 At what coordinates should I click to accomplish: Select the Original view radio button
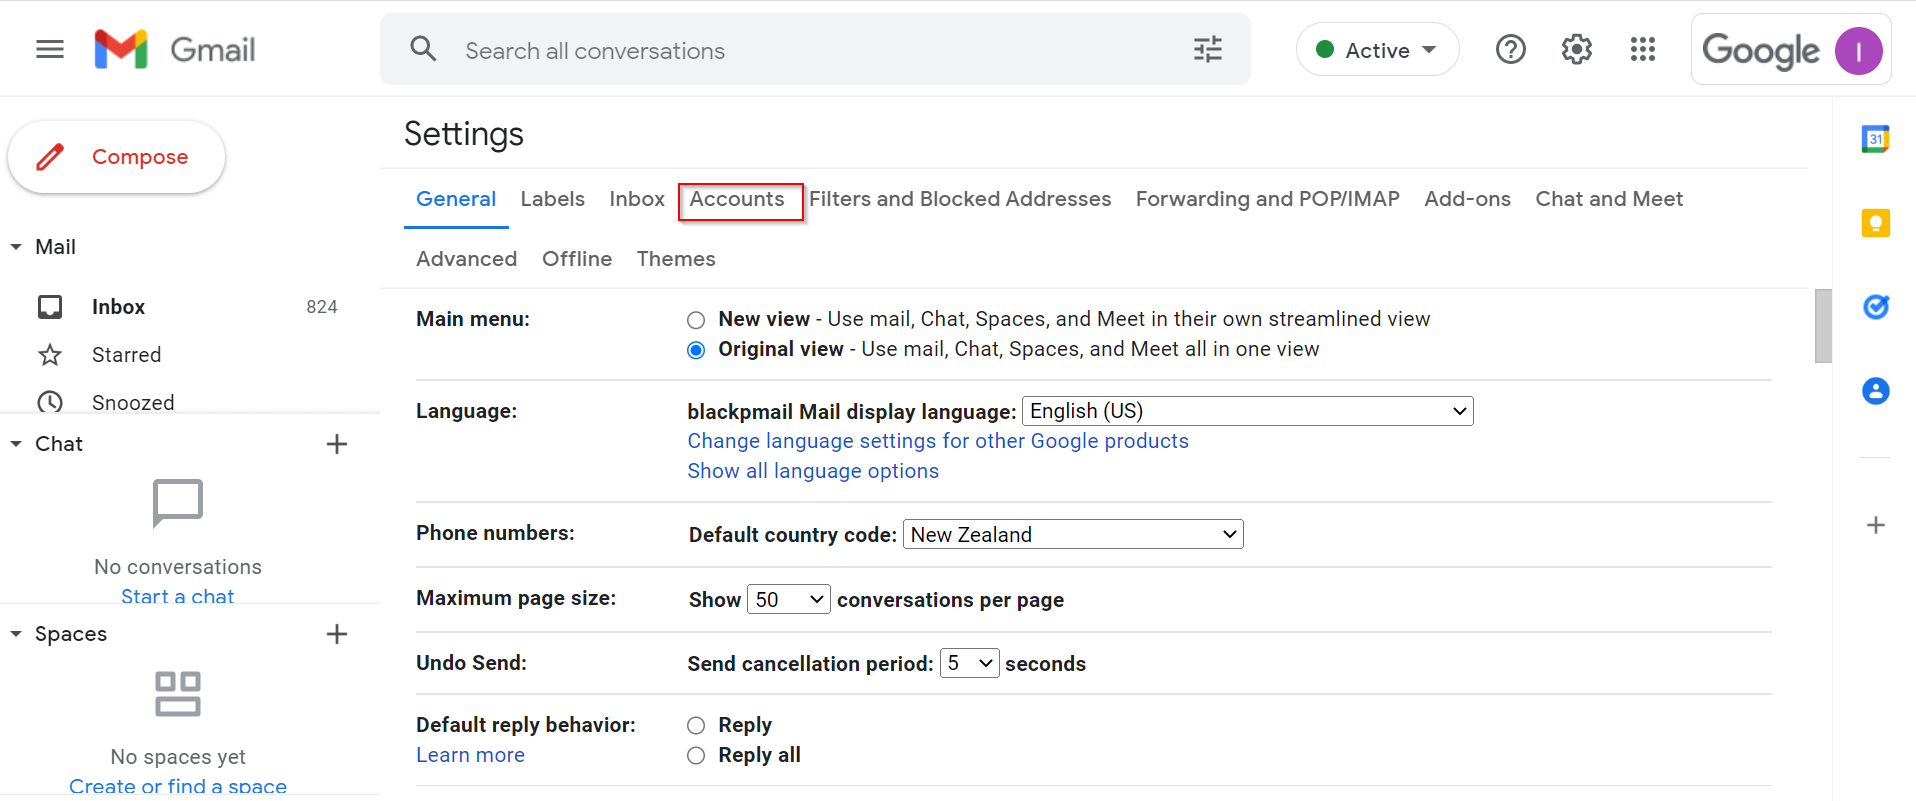[696, 350]
